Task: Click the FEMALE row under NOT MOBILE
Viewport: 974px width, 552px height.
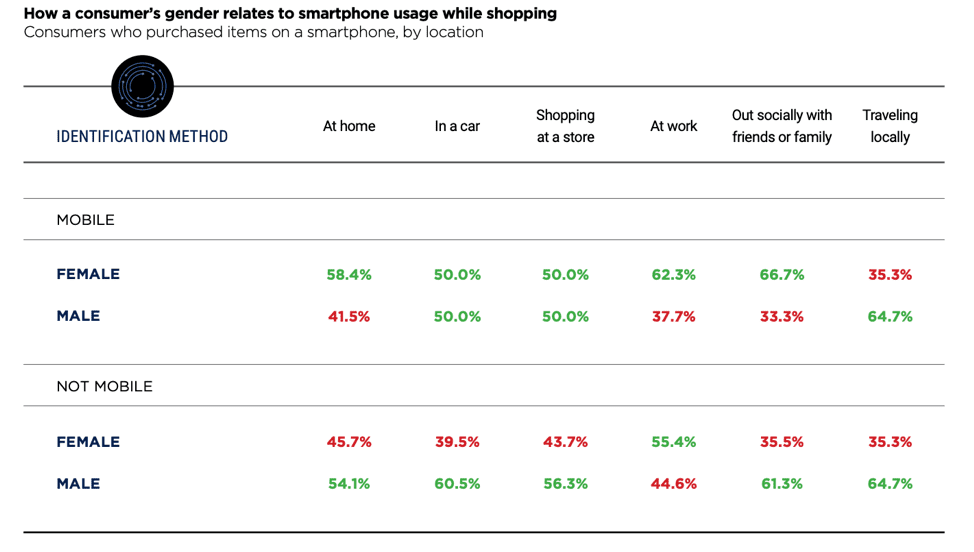Action: pos(88,442)
